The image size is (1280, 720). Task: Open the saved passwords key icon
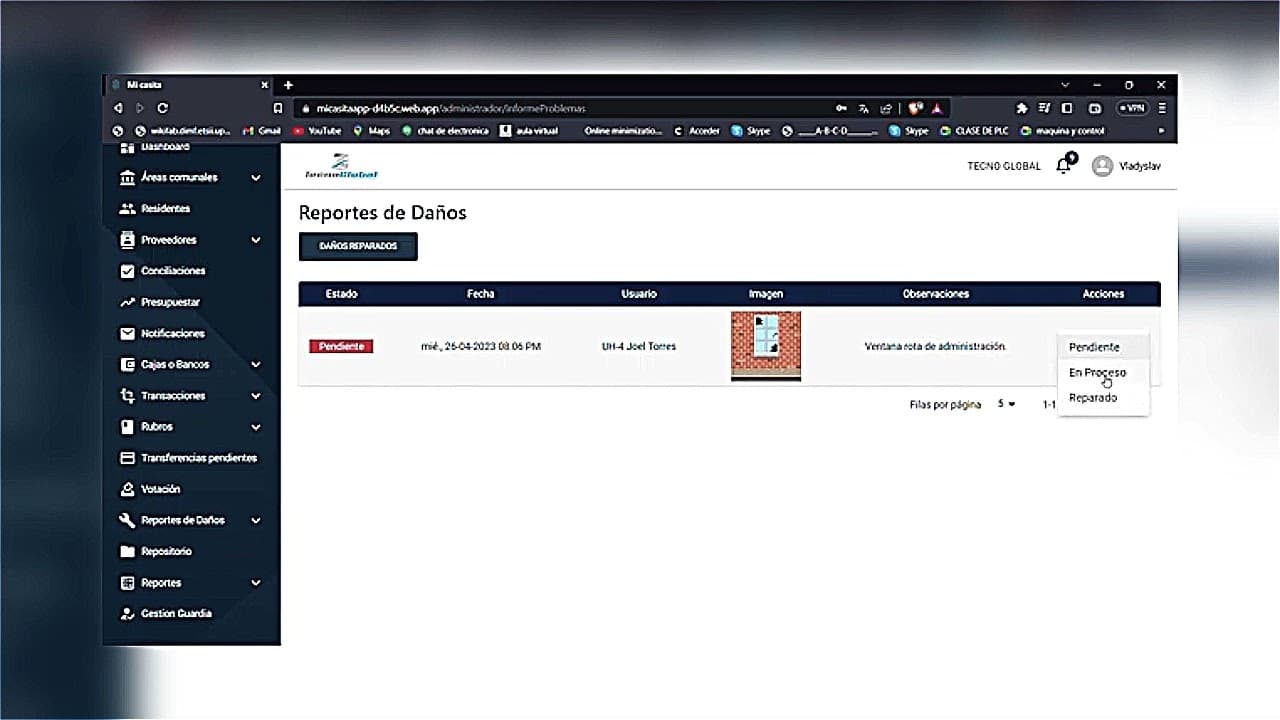coord(842,108)
